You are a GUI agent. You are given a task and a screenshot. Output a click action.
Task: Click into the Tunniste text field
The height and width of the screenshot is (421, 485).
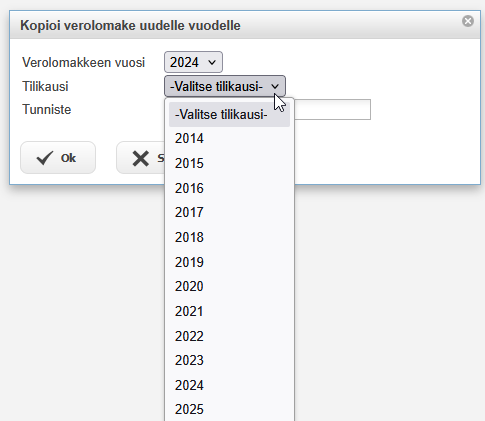click(x=332, y=109)
